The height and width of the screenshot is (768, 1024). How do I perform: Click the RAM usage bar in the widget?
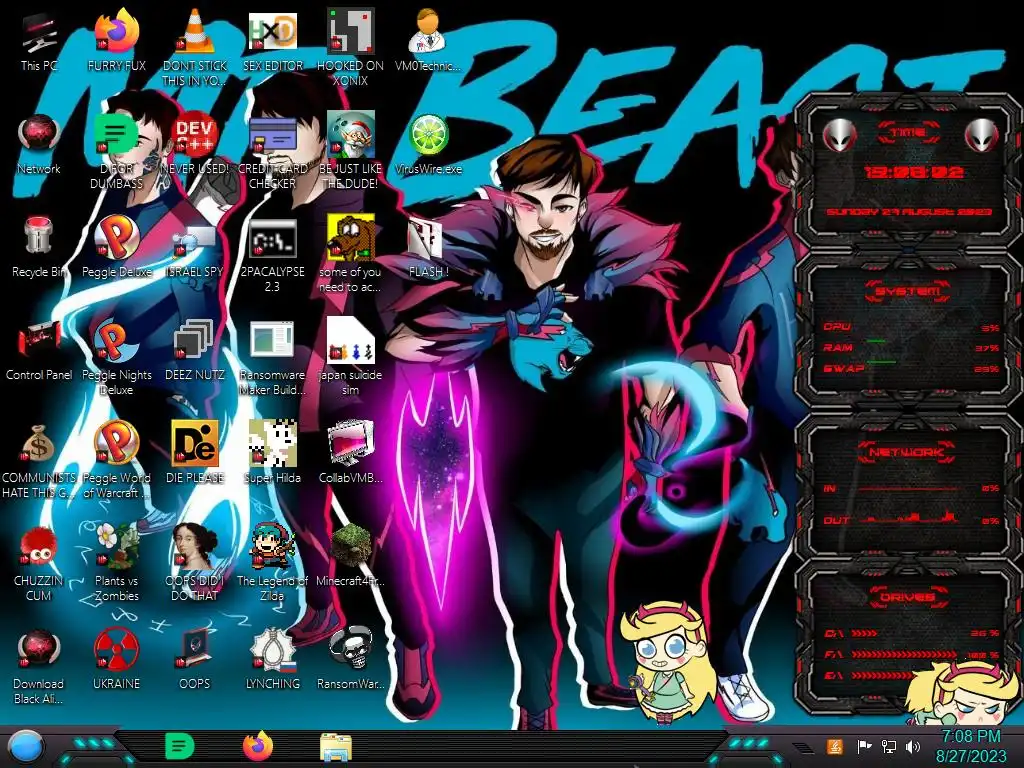pos(876,342)
